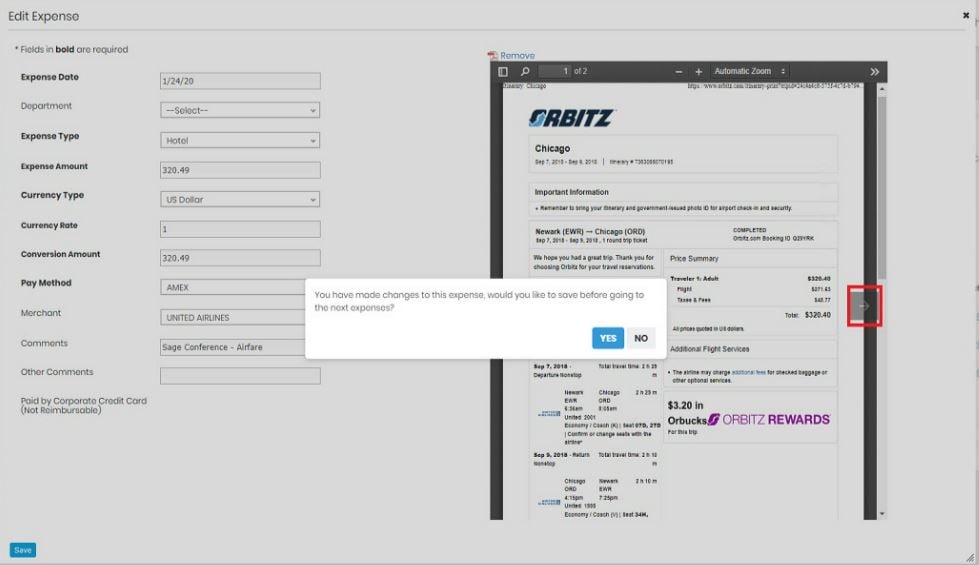Click the PDF file icon beside Remove
Screen dimensions: 979x565
tap(492, 56)
